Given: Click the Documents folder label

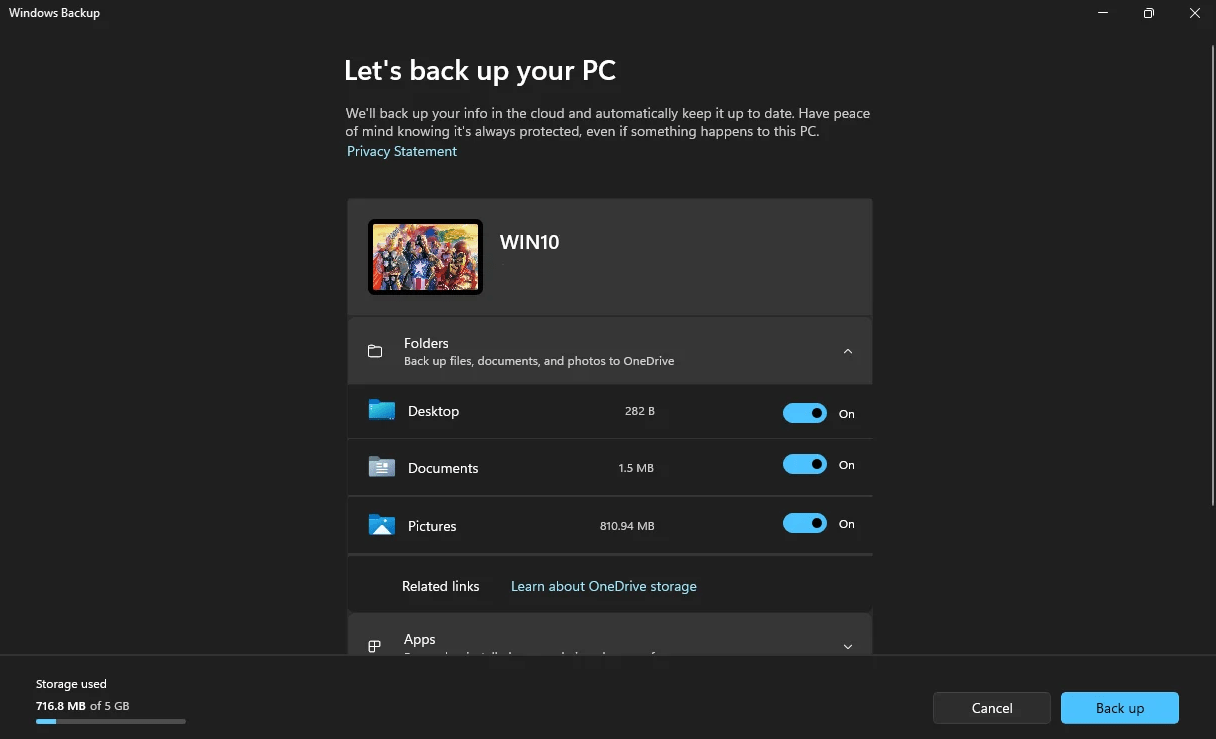Looking at the screenshot, I should [x=443, y=468].
